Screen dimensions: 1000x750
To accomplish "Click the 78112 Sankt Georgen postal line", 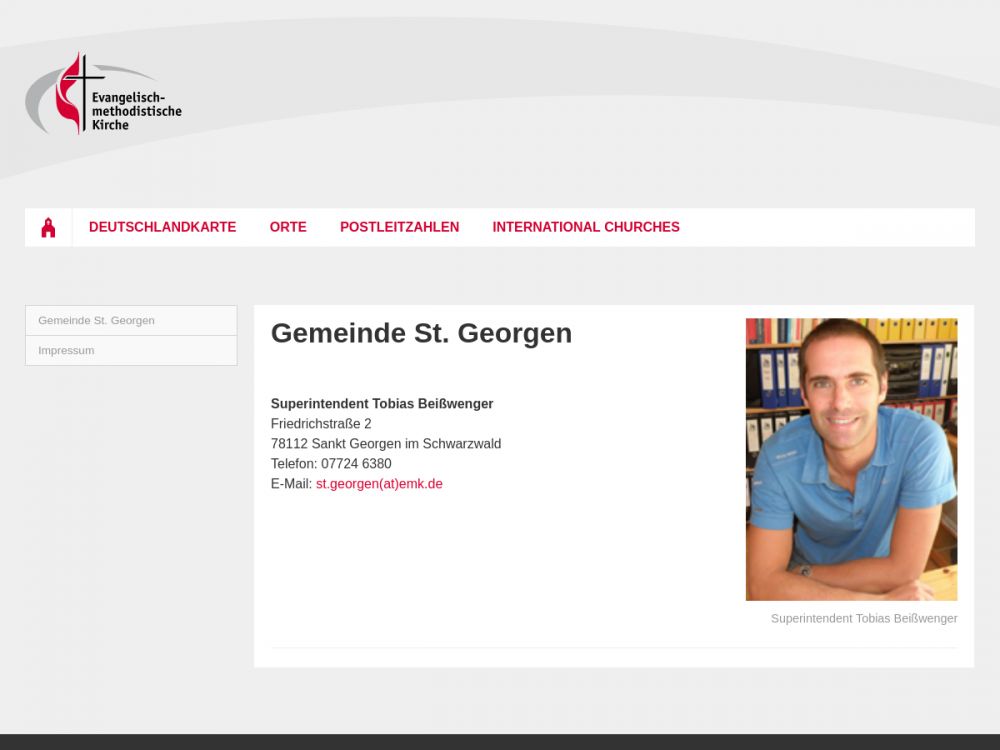I will pyautogui.click(x=386, y=444).
